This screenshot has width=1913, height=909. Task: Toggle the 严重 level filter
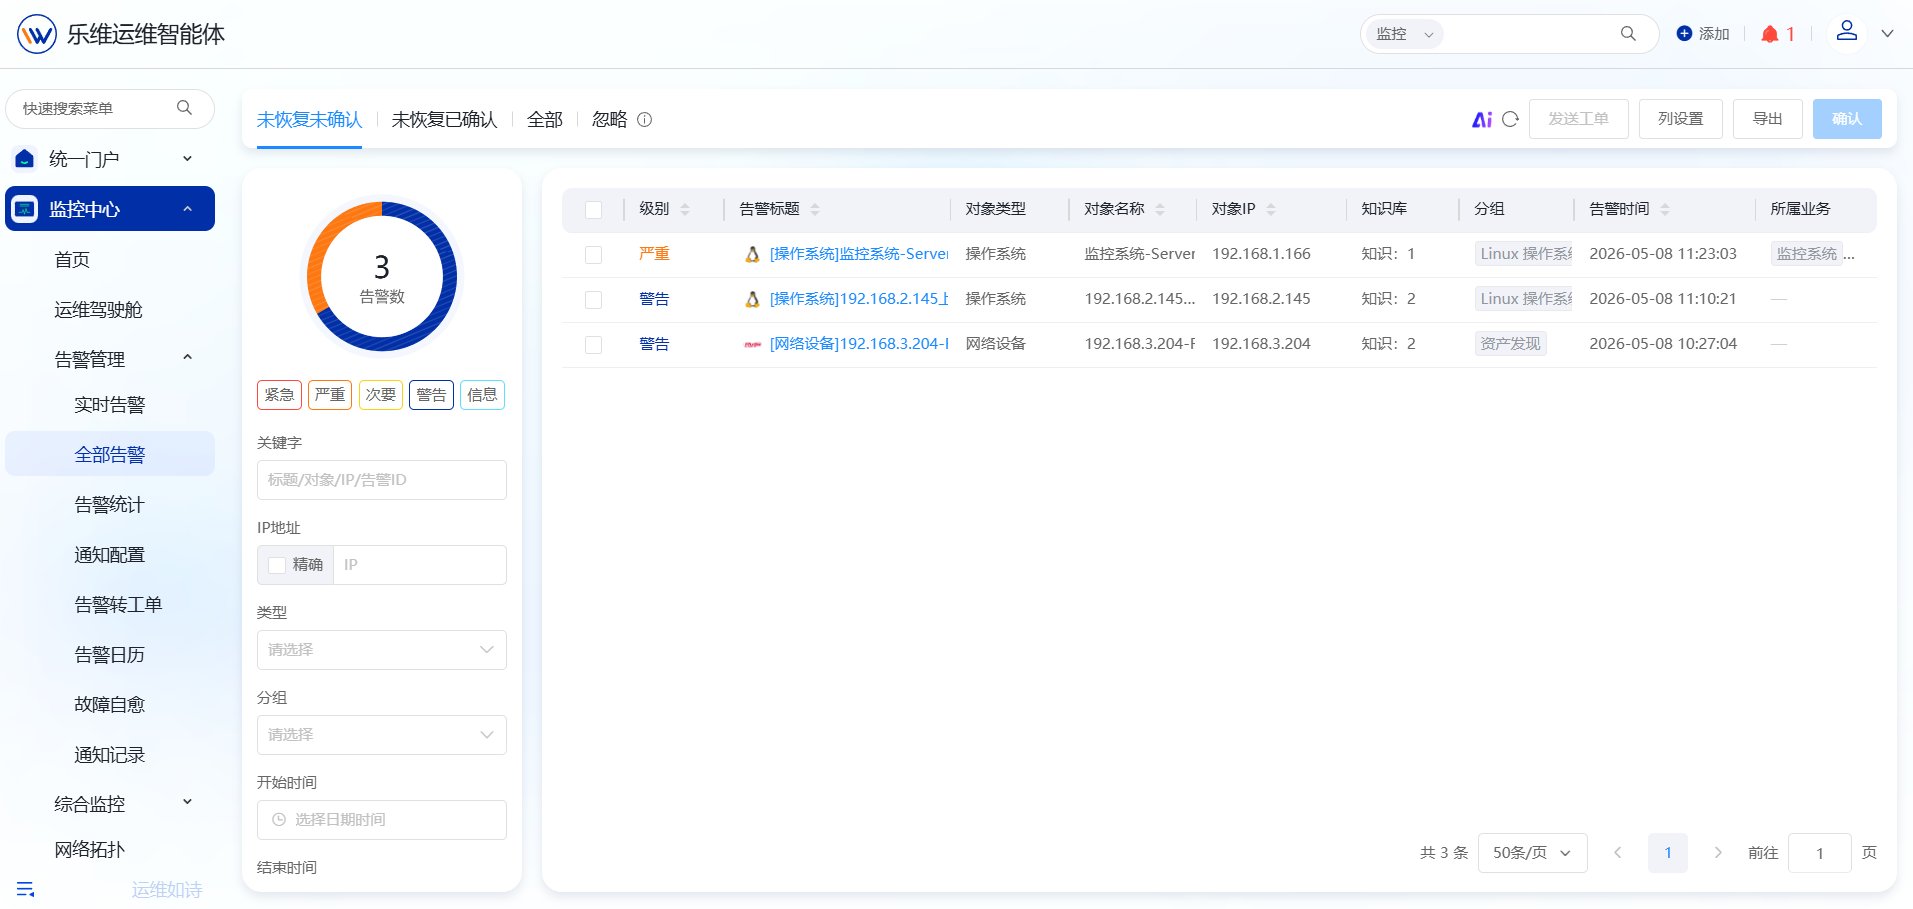coord(330,395)
